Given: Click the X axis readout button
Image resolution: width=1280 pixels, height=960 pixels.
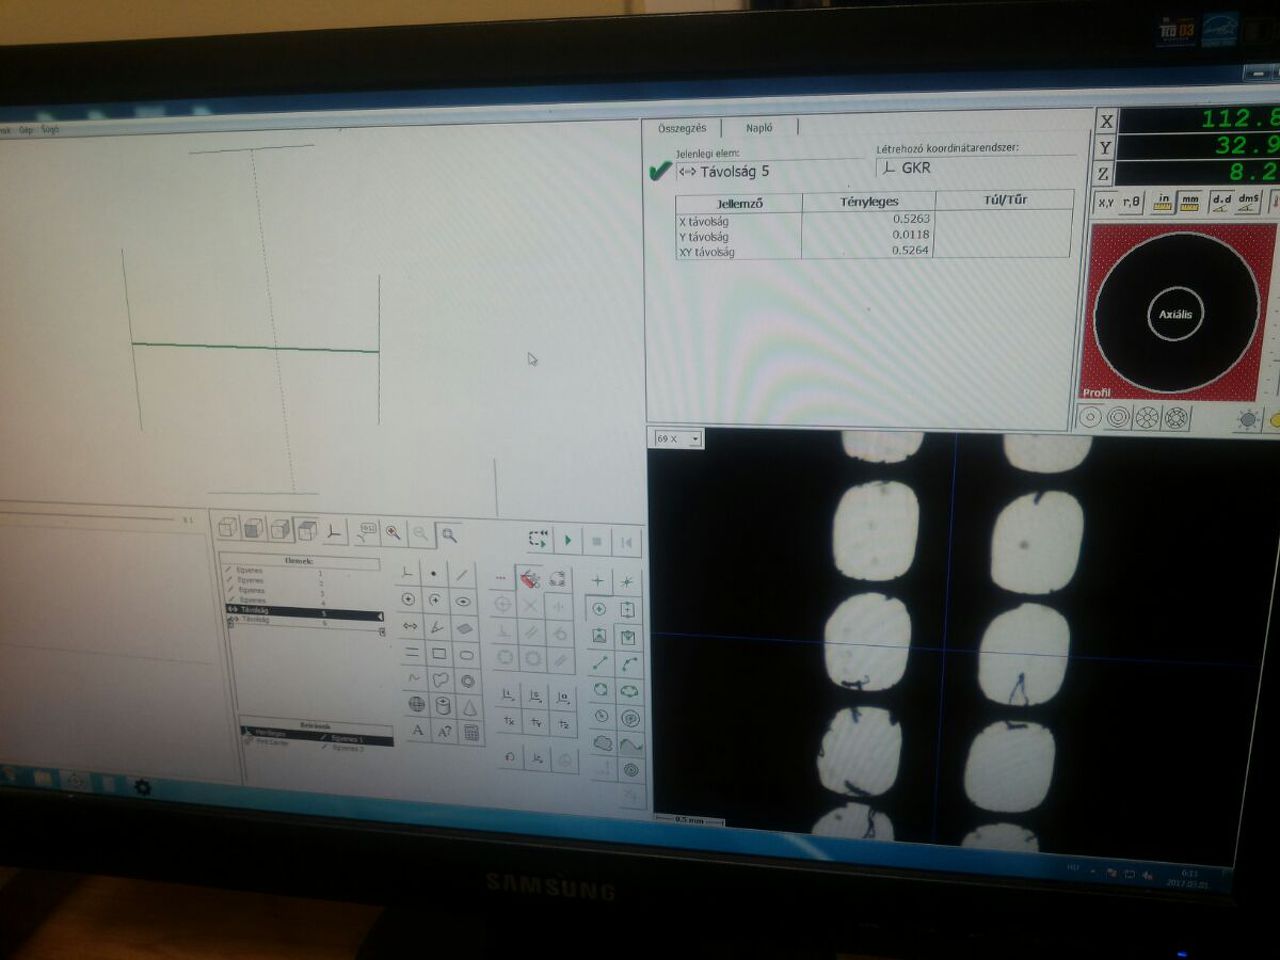Looking at the screenshot, I should [x=1106, y=121].
